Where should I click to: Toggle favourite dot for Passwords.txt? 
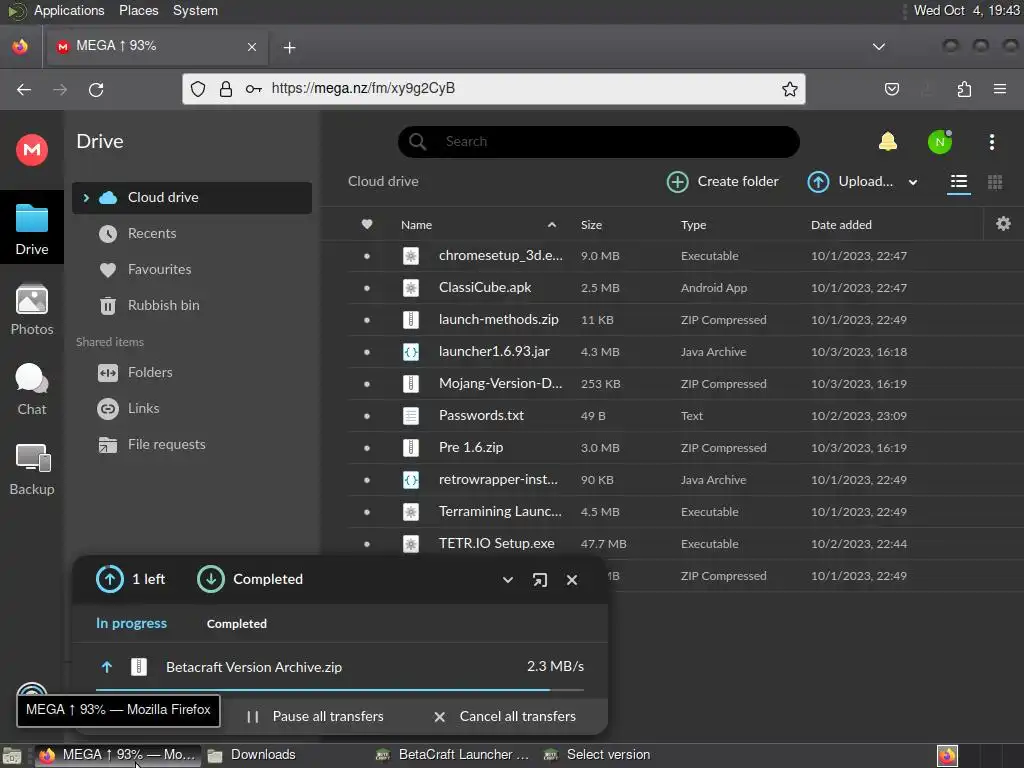pos(367,416)
